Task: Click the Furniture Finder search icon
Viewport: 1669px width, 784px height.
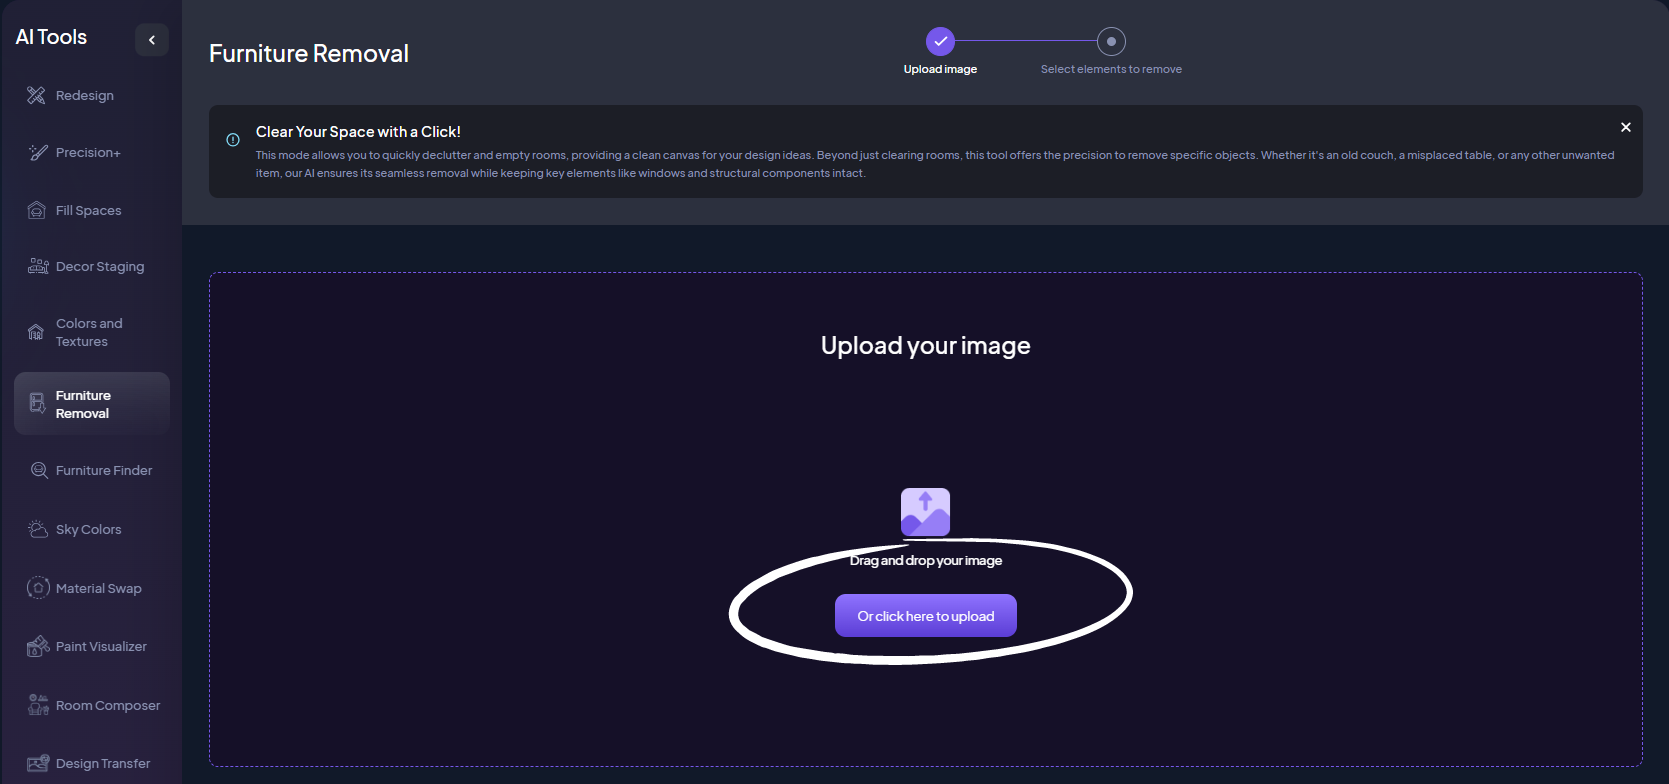Action: coord(39,470)
